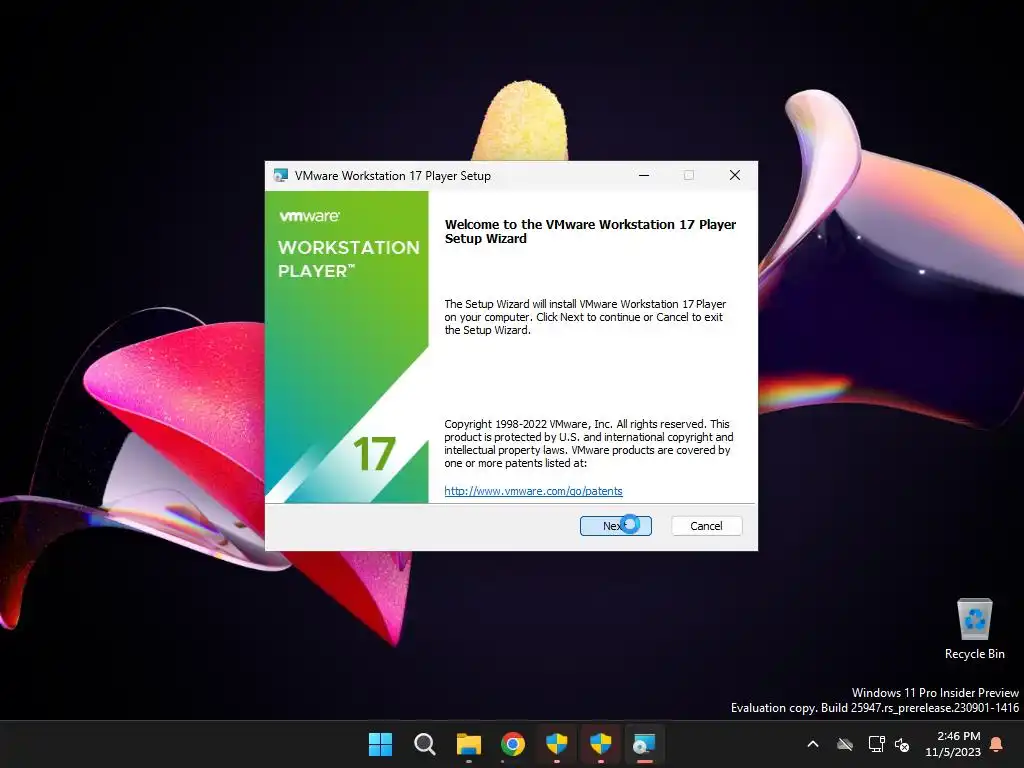Open network status tray icon
This screenshot has height=768, width=1024.
point(876,744)
